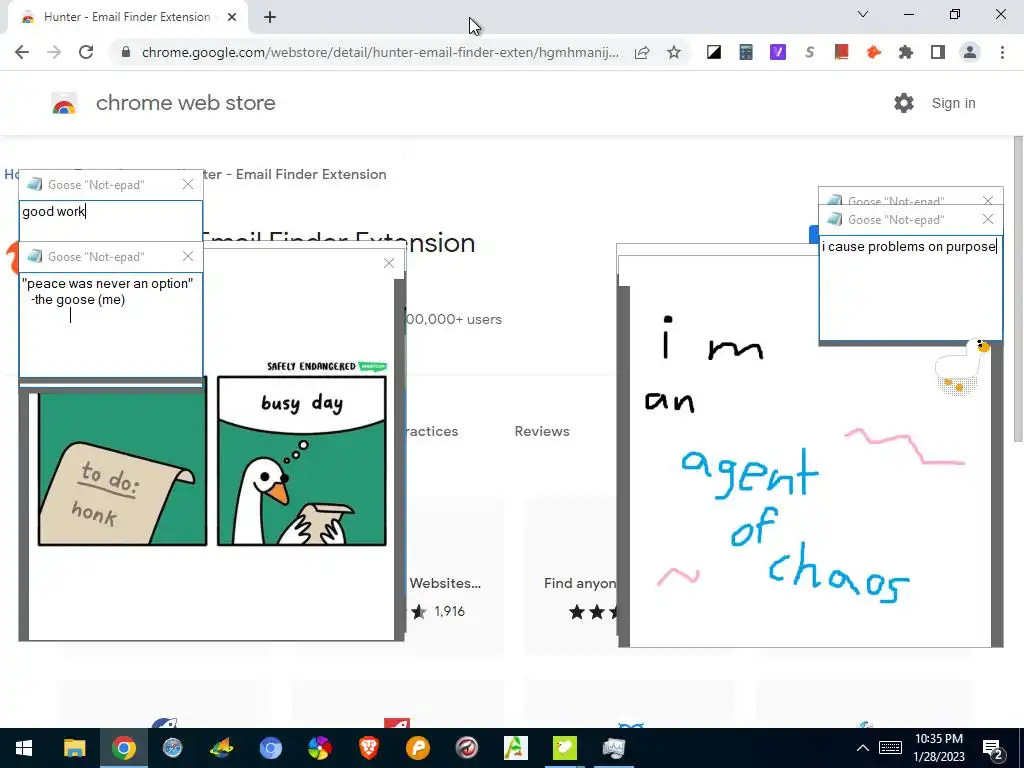Click the Google Chrome taskbar icon
This screenshot has height=768, width=1024.
tap(123, 748)
